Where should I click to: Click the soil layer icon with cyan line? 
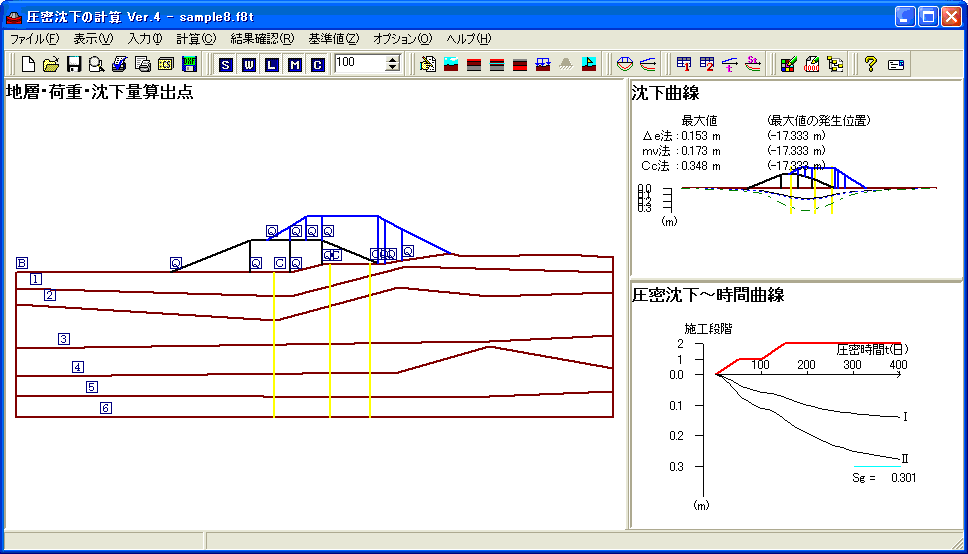point(497,64)
